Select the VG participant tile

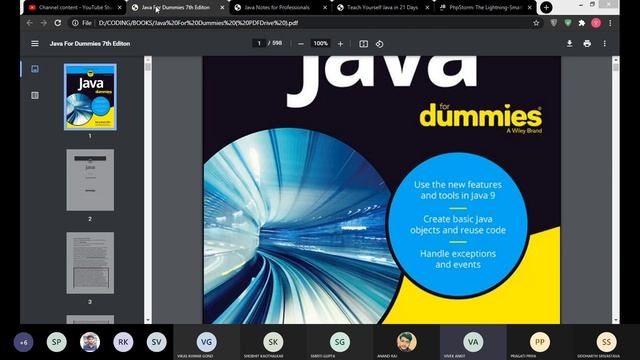click(207, 342)
